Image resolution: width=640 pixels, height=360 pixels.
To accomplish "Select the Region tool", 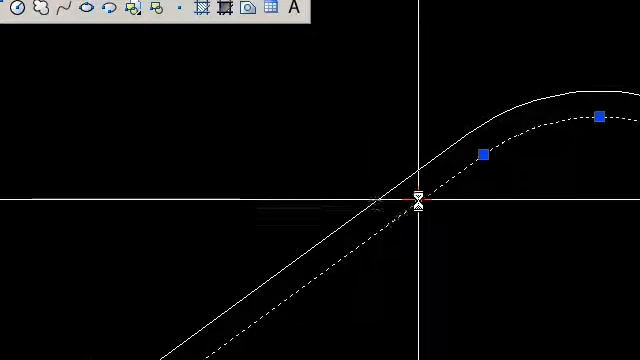I will [x=248, y=7].
